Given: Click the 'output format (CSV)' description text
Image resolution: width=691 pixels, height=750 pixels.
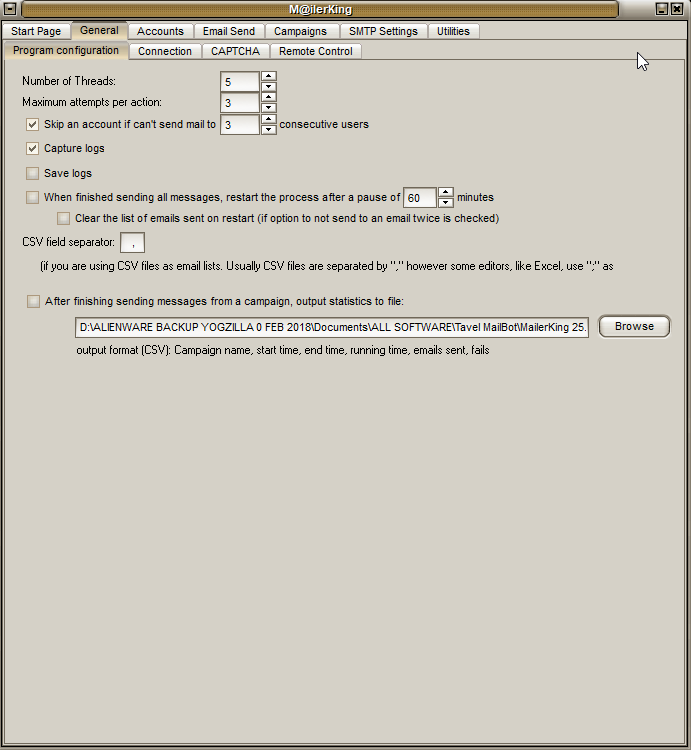Looking at the screenshot, I should (283, 350).
